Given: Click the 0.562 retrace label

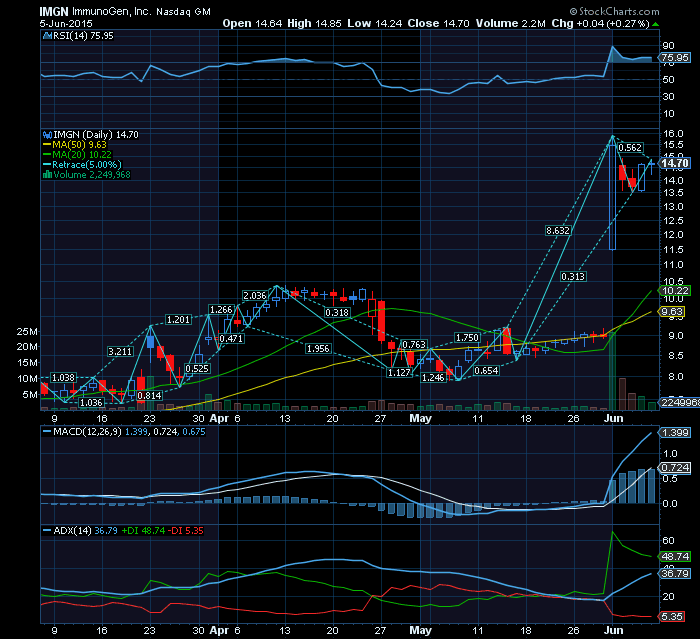Looking at the screenshot, I should click(629, 147).
